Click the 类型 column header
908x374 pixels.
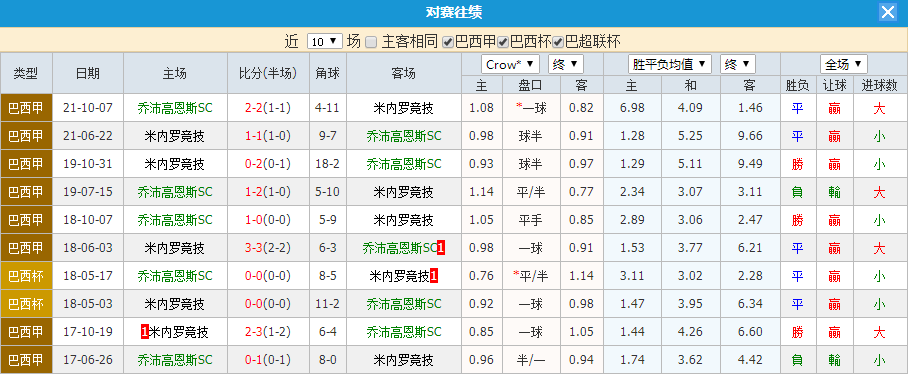tap(26, 74)
